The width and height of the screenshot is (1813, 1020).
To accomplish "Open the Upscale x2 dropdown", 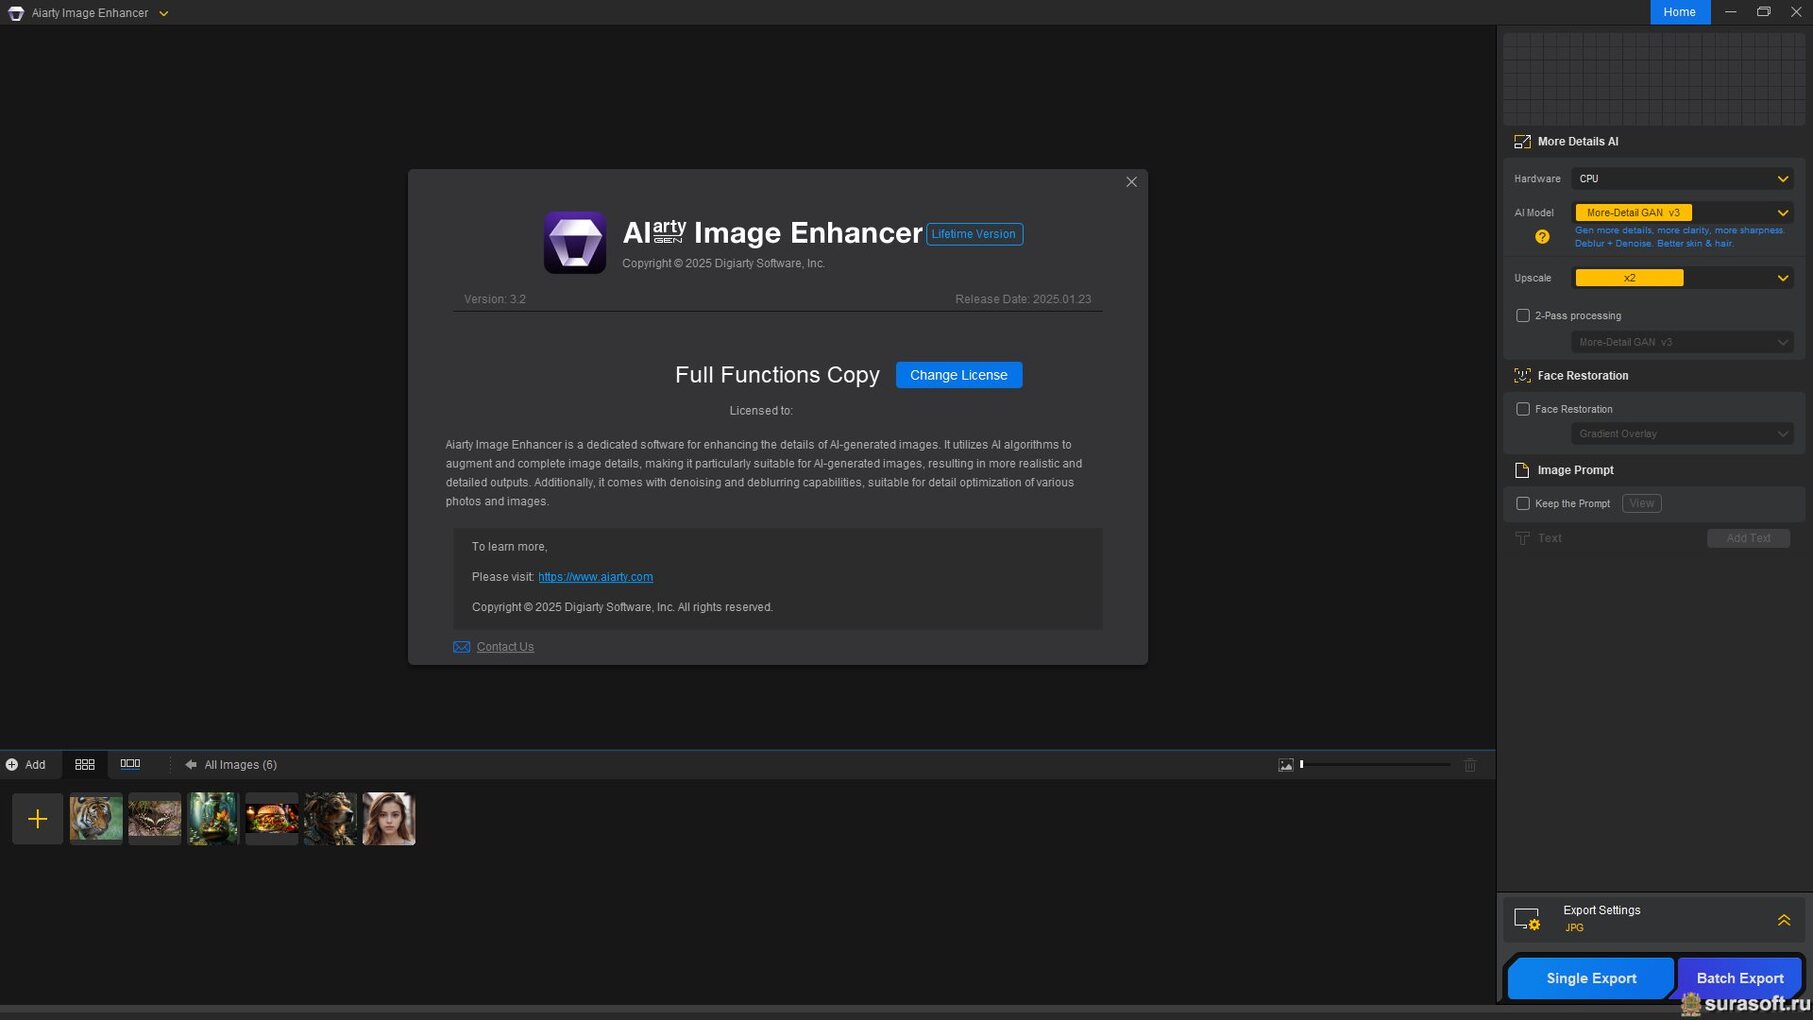I will (1682, 278).
